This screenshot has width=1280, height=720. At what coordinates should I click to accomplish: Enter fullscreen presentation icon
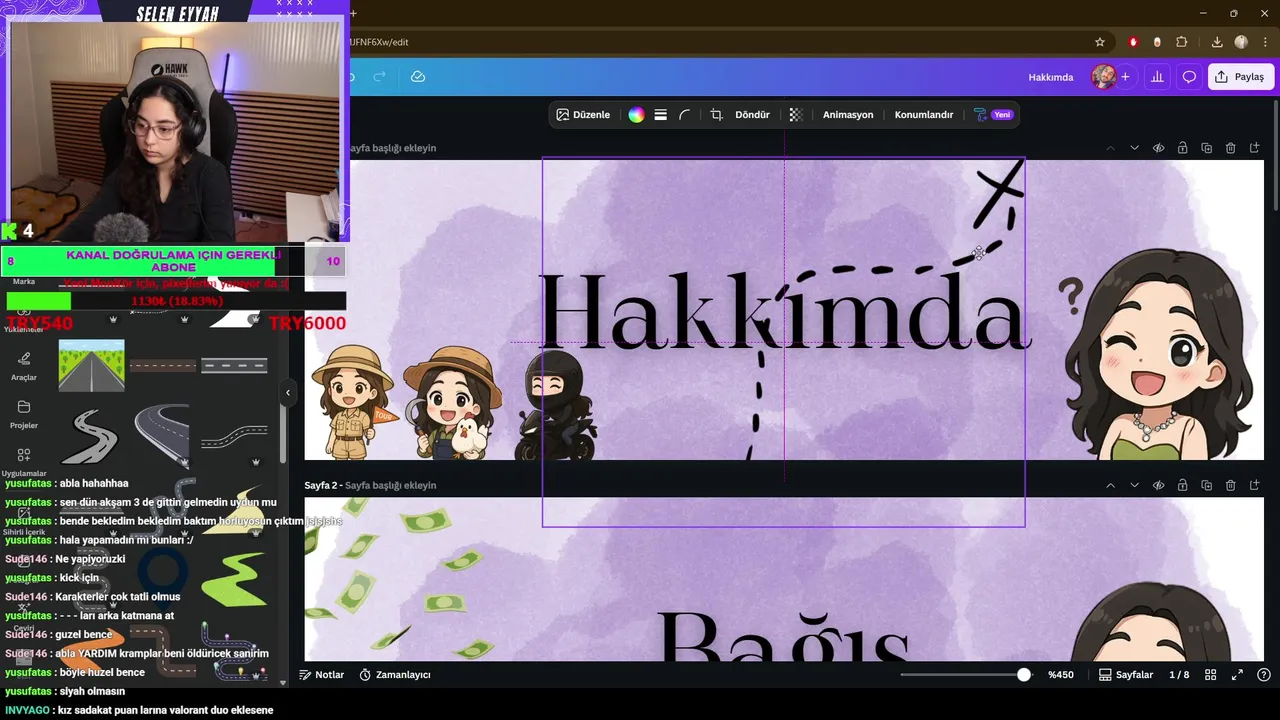click(x=1237, y=675)
